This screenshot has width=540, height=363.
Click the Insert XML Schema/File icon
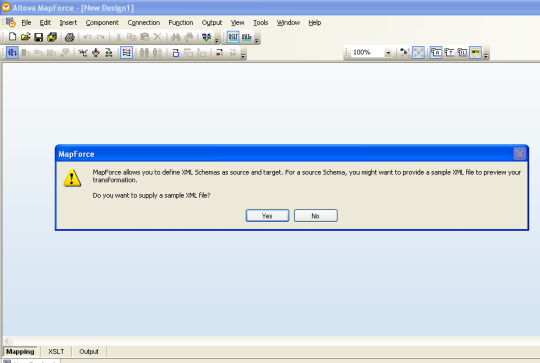coord(12,53)
